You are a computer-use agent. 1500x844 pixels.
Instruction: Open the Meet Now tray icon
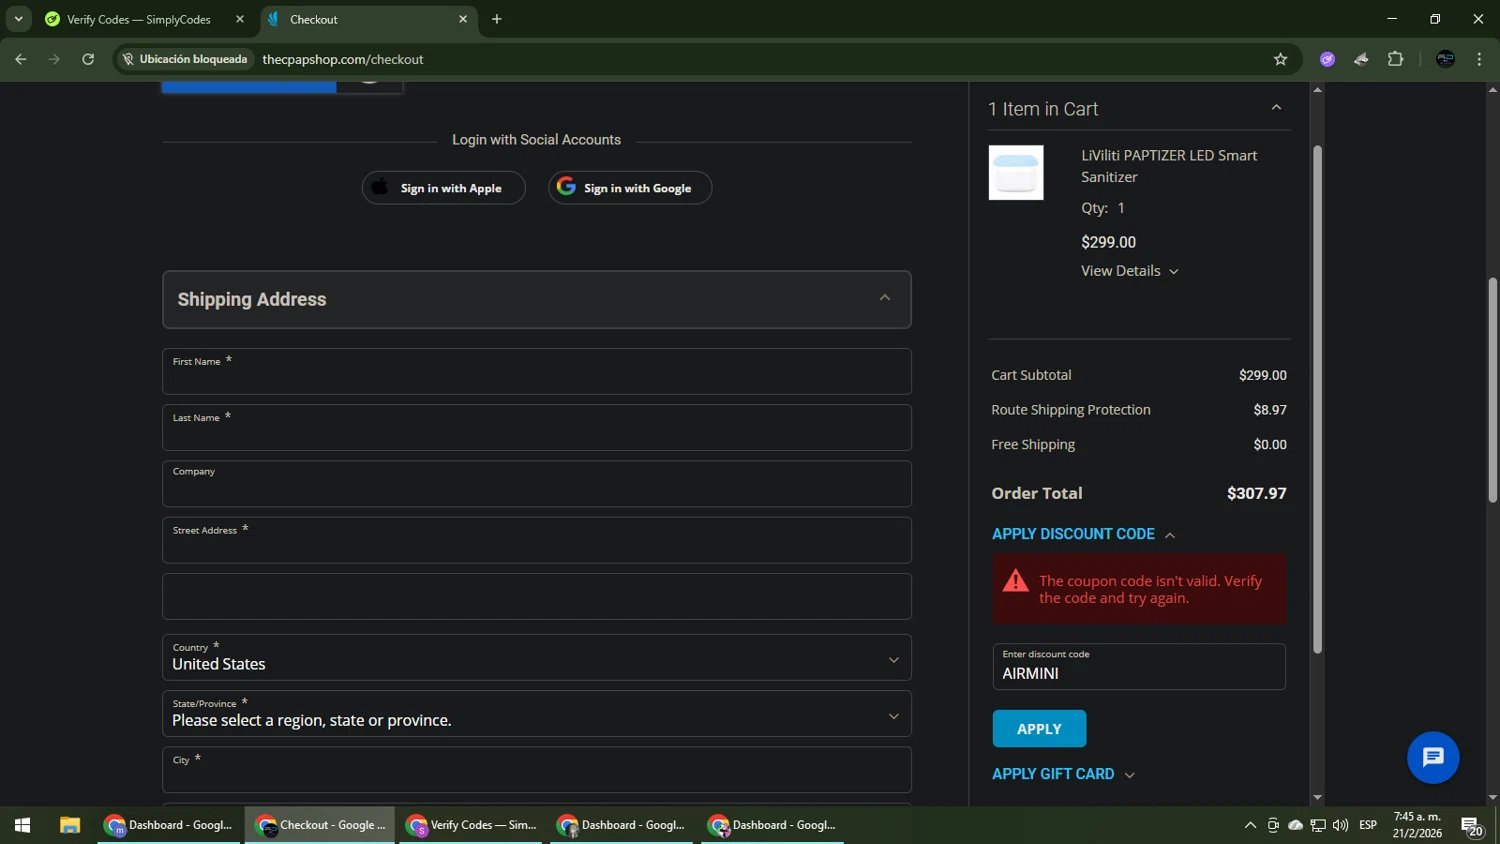pos(1273,825)
